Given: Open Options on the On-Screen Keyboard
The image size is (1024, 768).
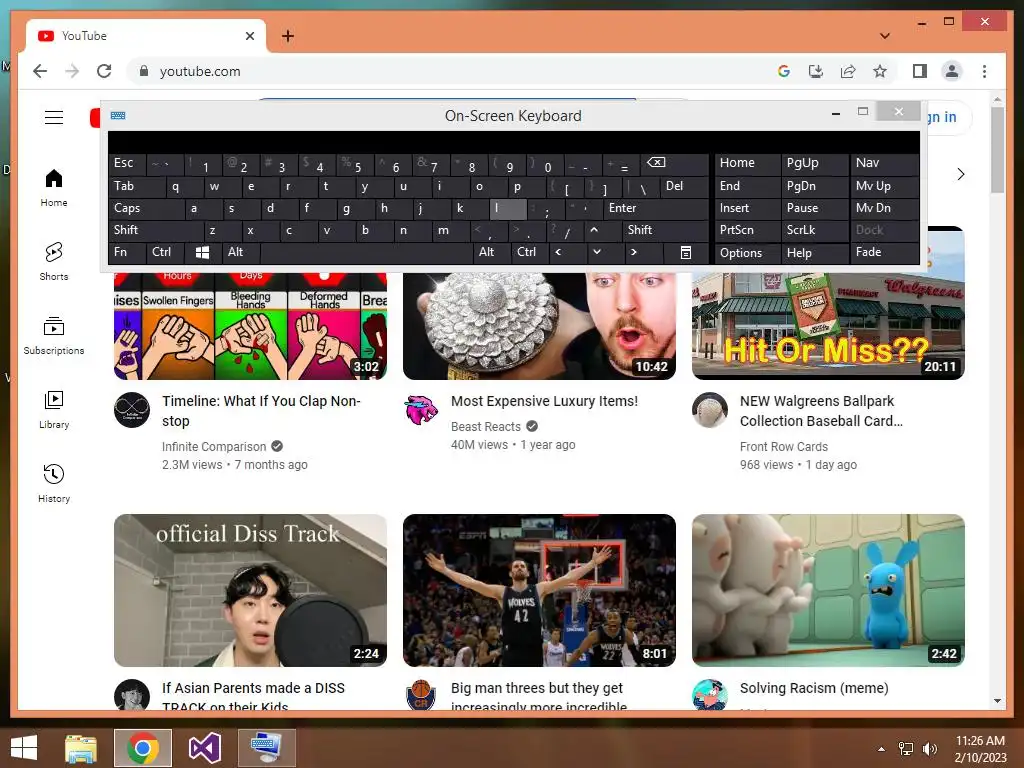Looking at the screenshot, I should [x=747, y=253].
